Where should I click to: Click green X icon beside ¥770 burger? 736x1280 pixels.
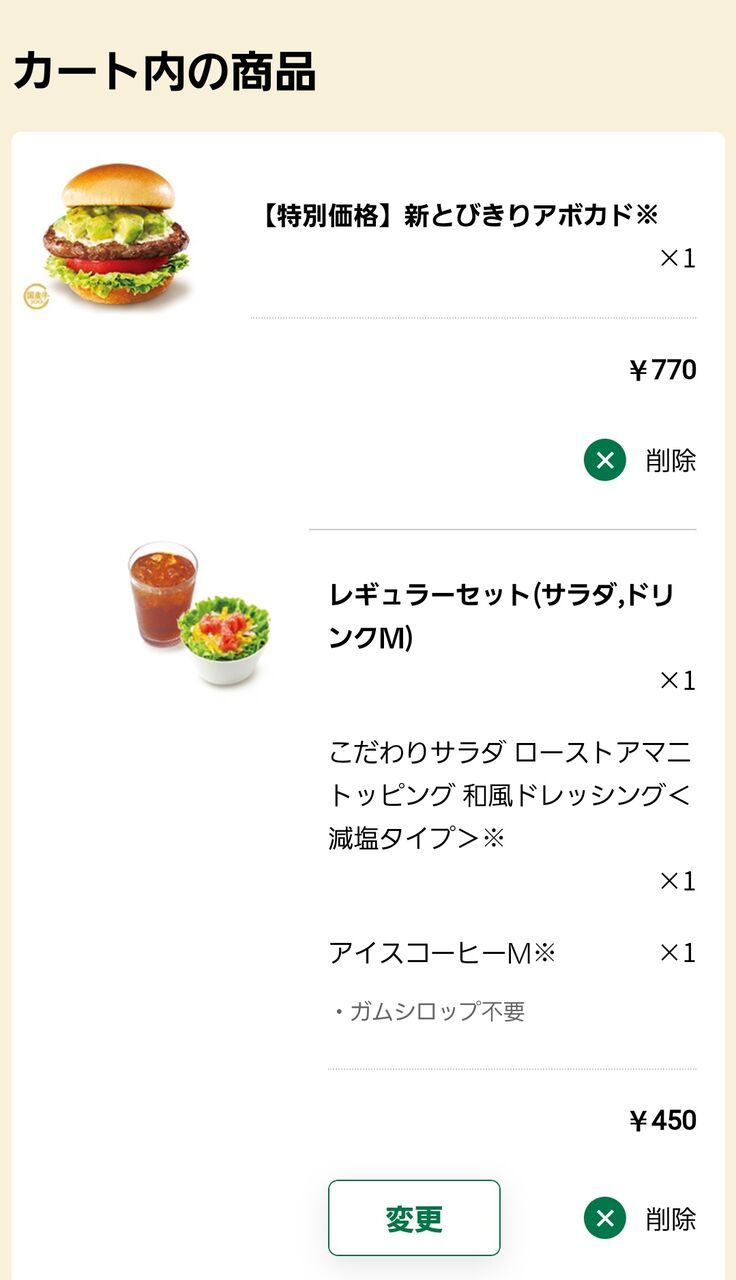point(605,460)
